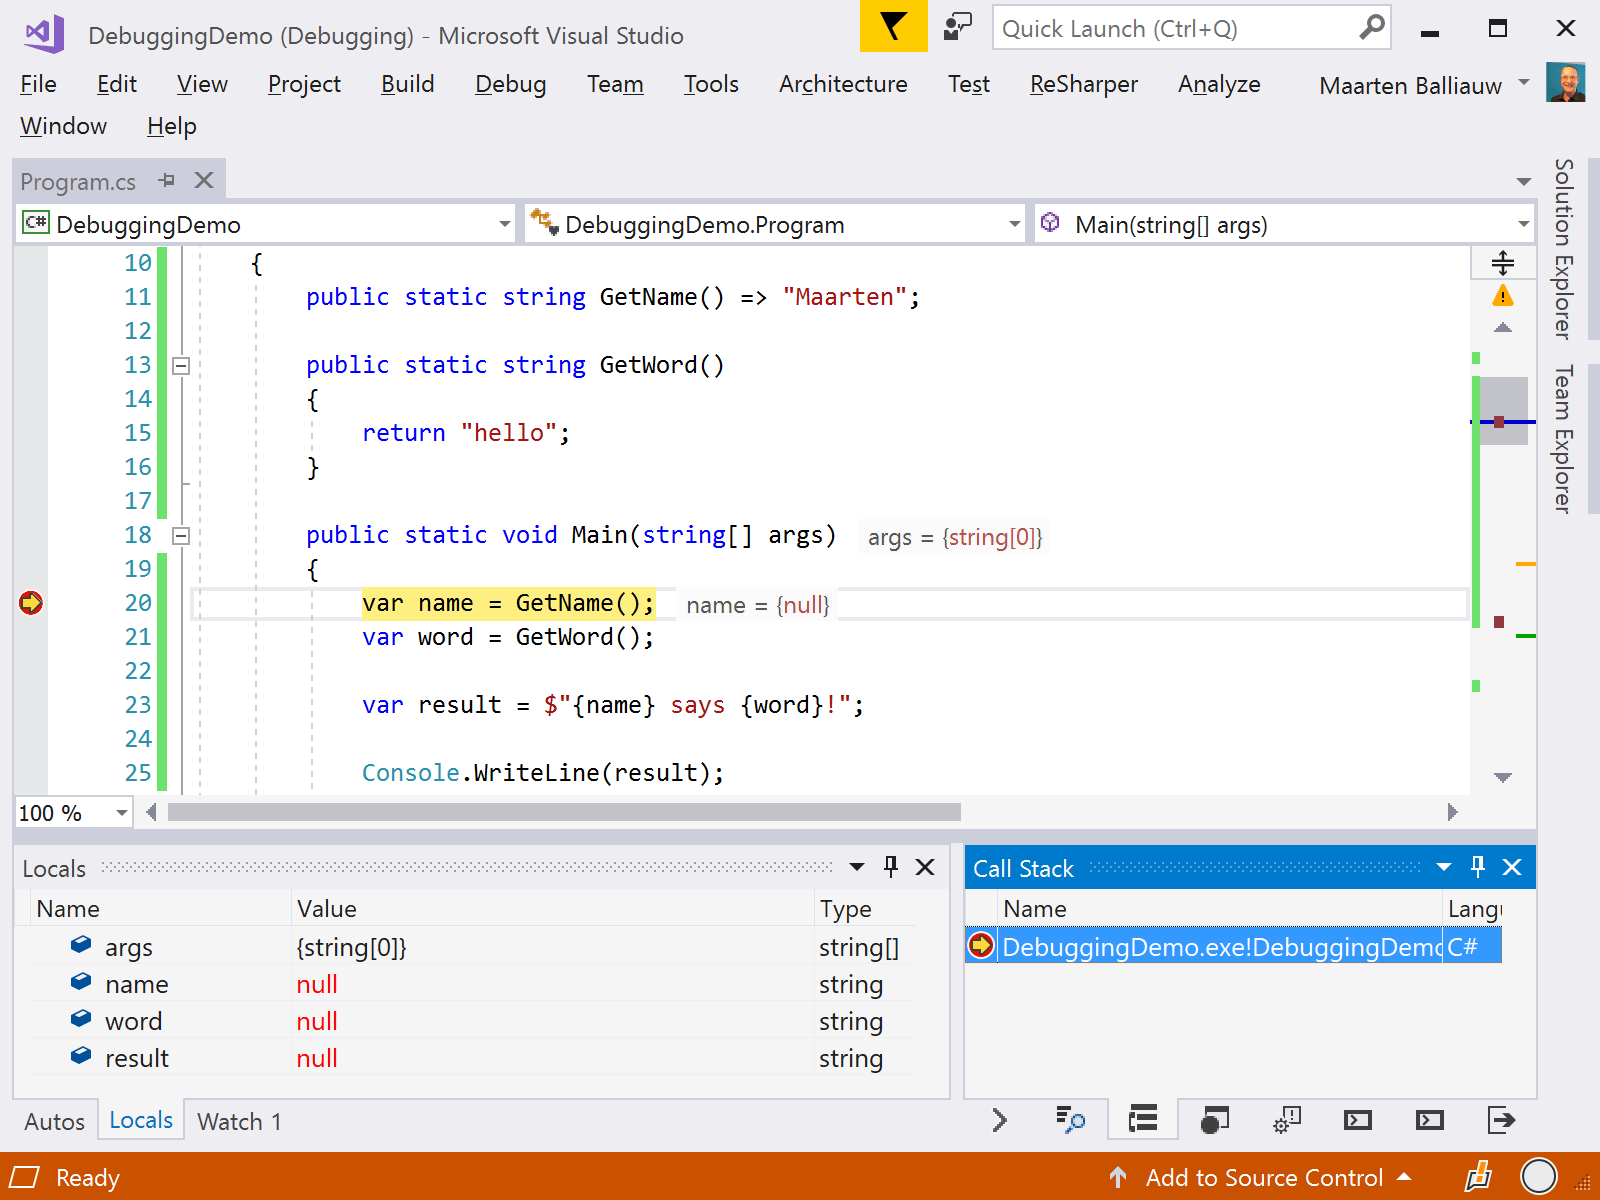Pin the Locals window
This screenshot has height=1200, width=1600.
coord(890,867)
